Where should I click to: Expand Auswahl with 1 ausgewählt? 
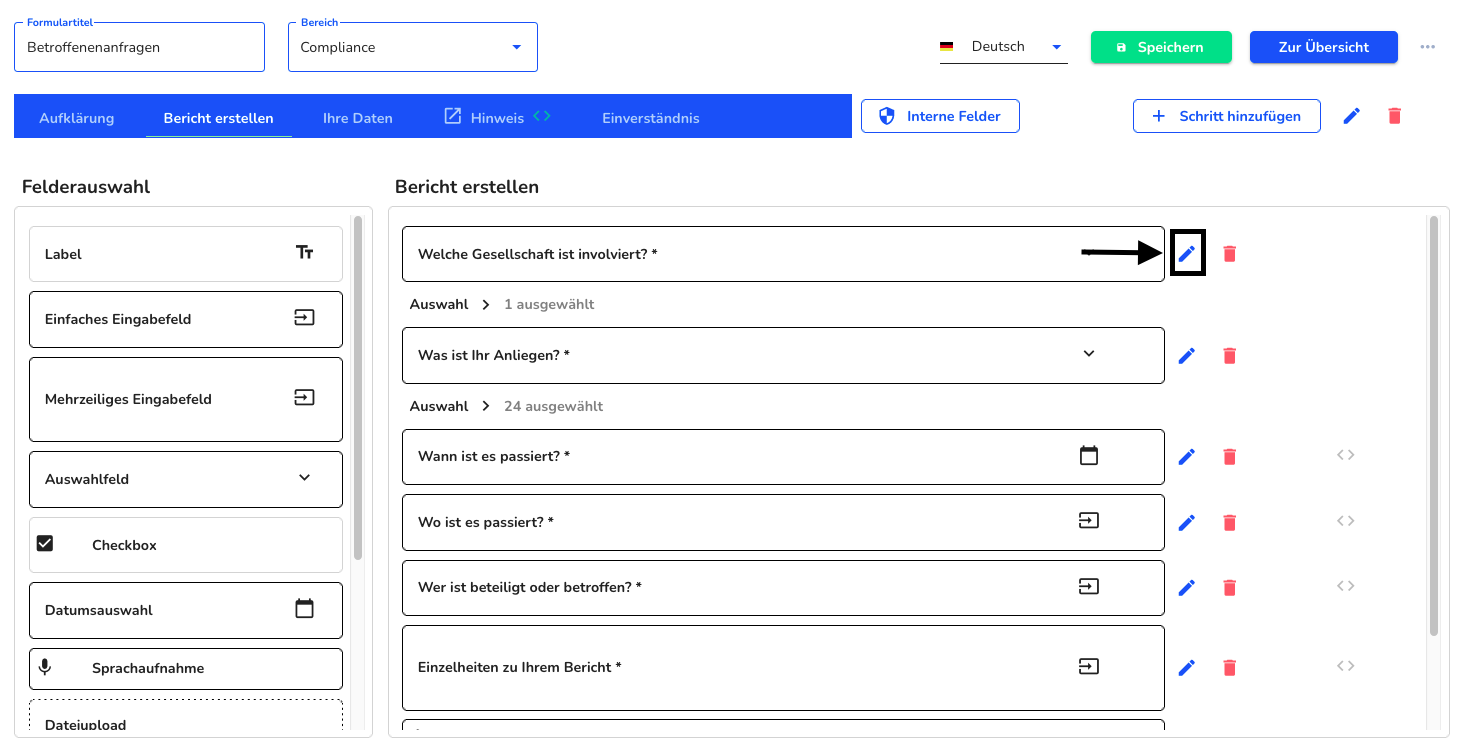(486, 305)
